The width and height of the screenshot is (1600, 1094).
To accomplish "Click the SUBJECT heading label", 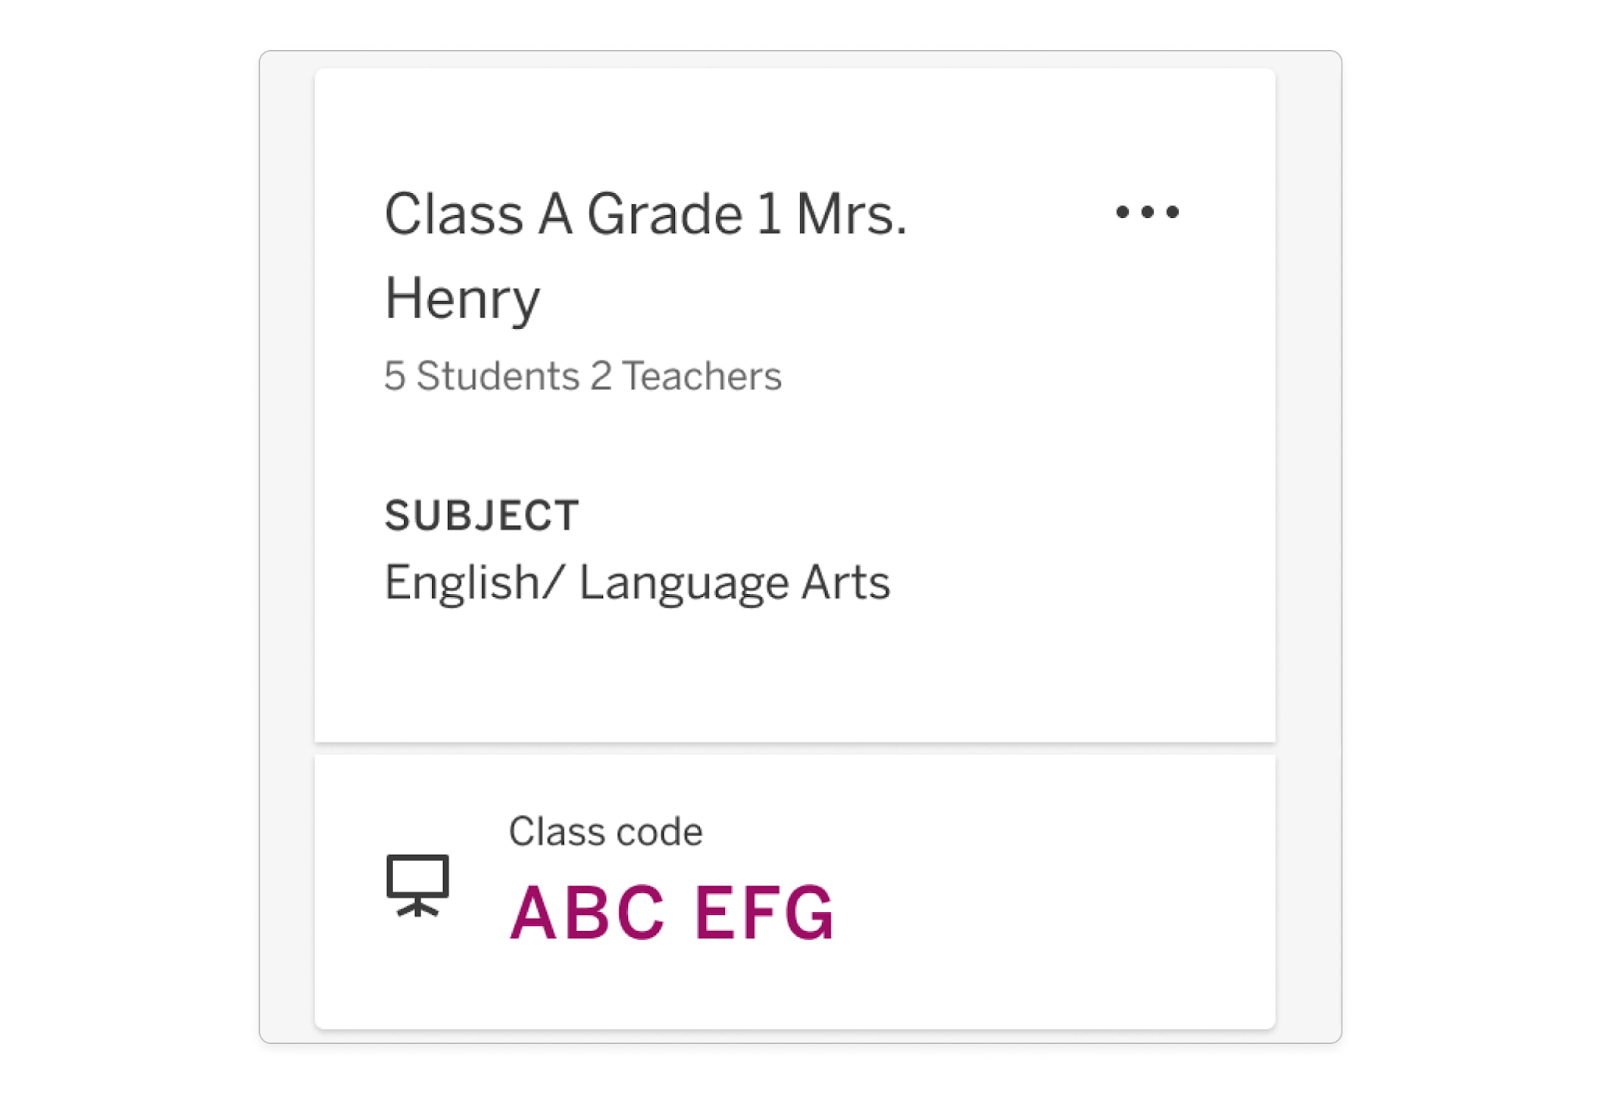I will (482, 516).
